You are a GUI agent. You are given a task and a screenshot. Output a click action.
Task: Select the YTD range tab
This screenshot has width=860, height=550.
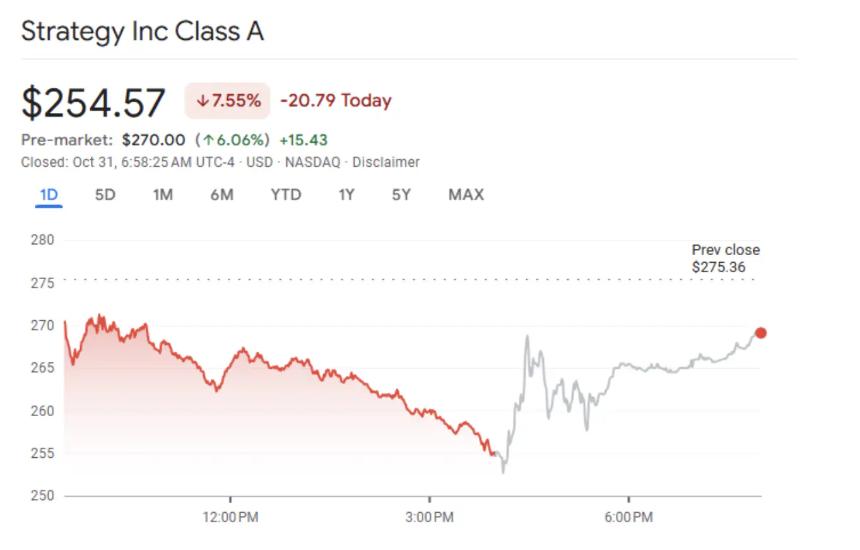click(x=286, y=195)
